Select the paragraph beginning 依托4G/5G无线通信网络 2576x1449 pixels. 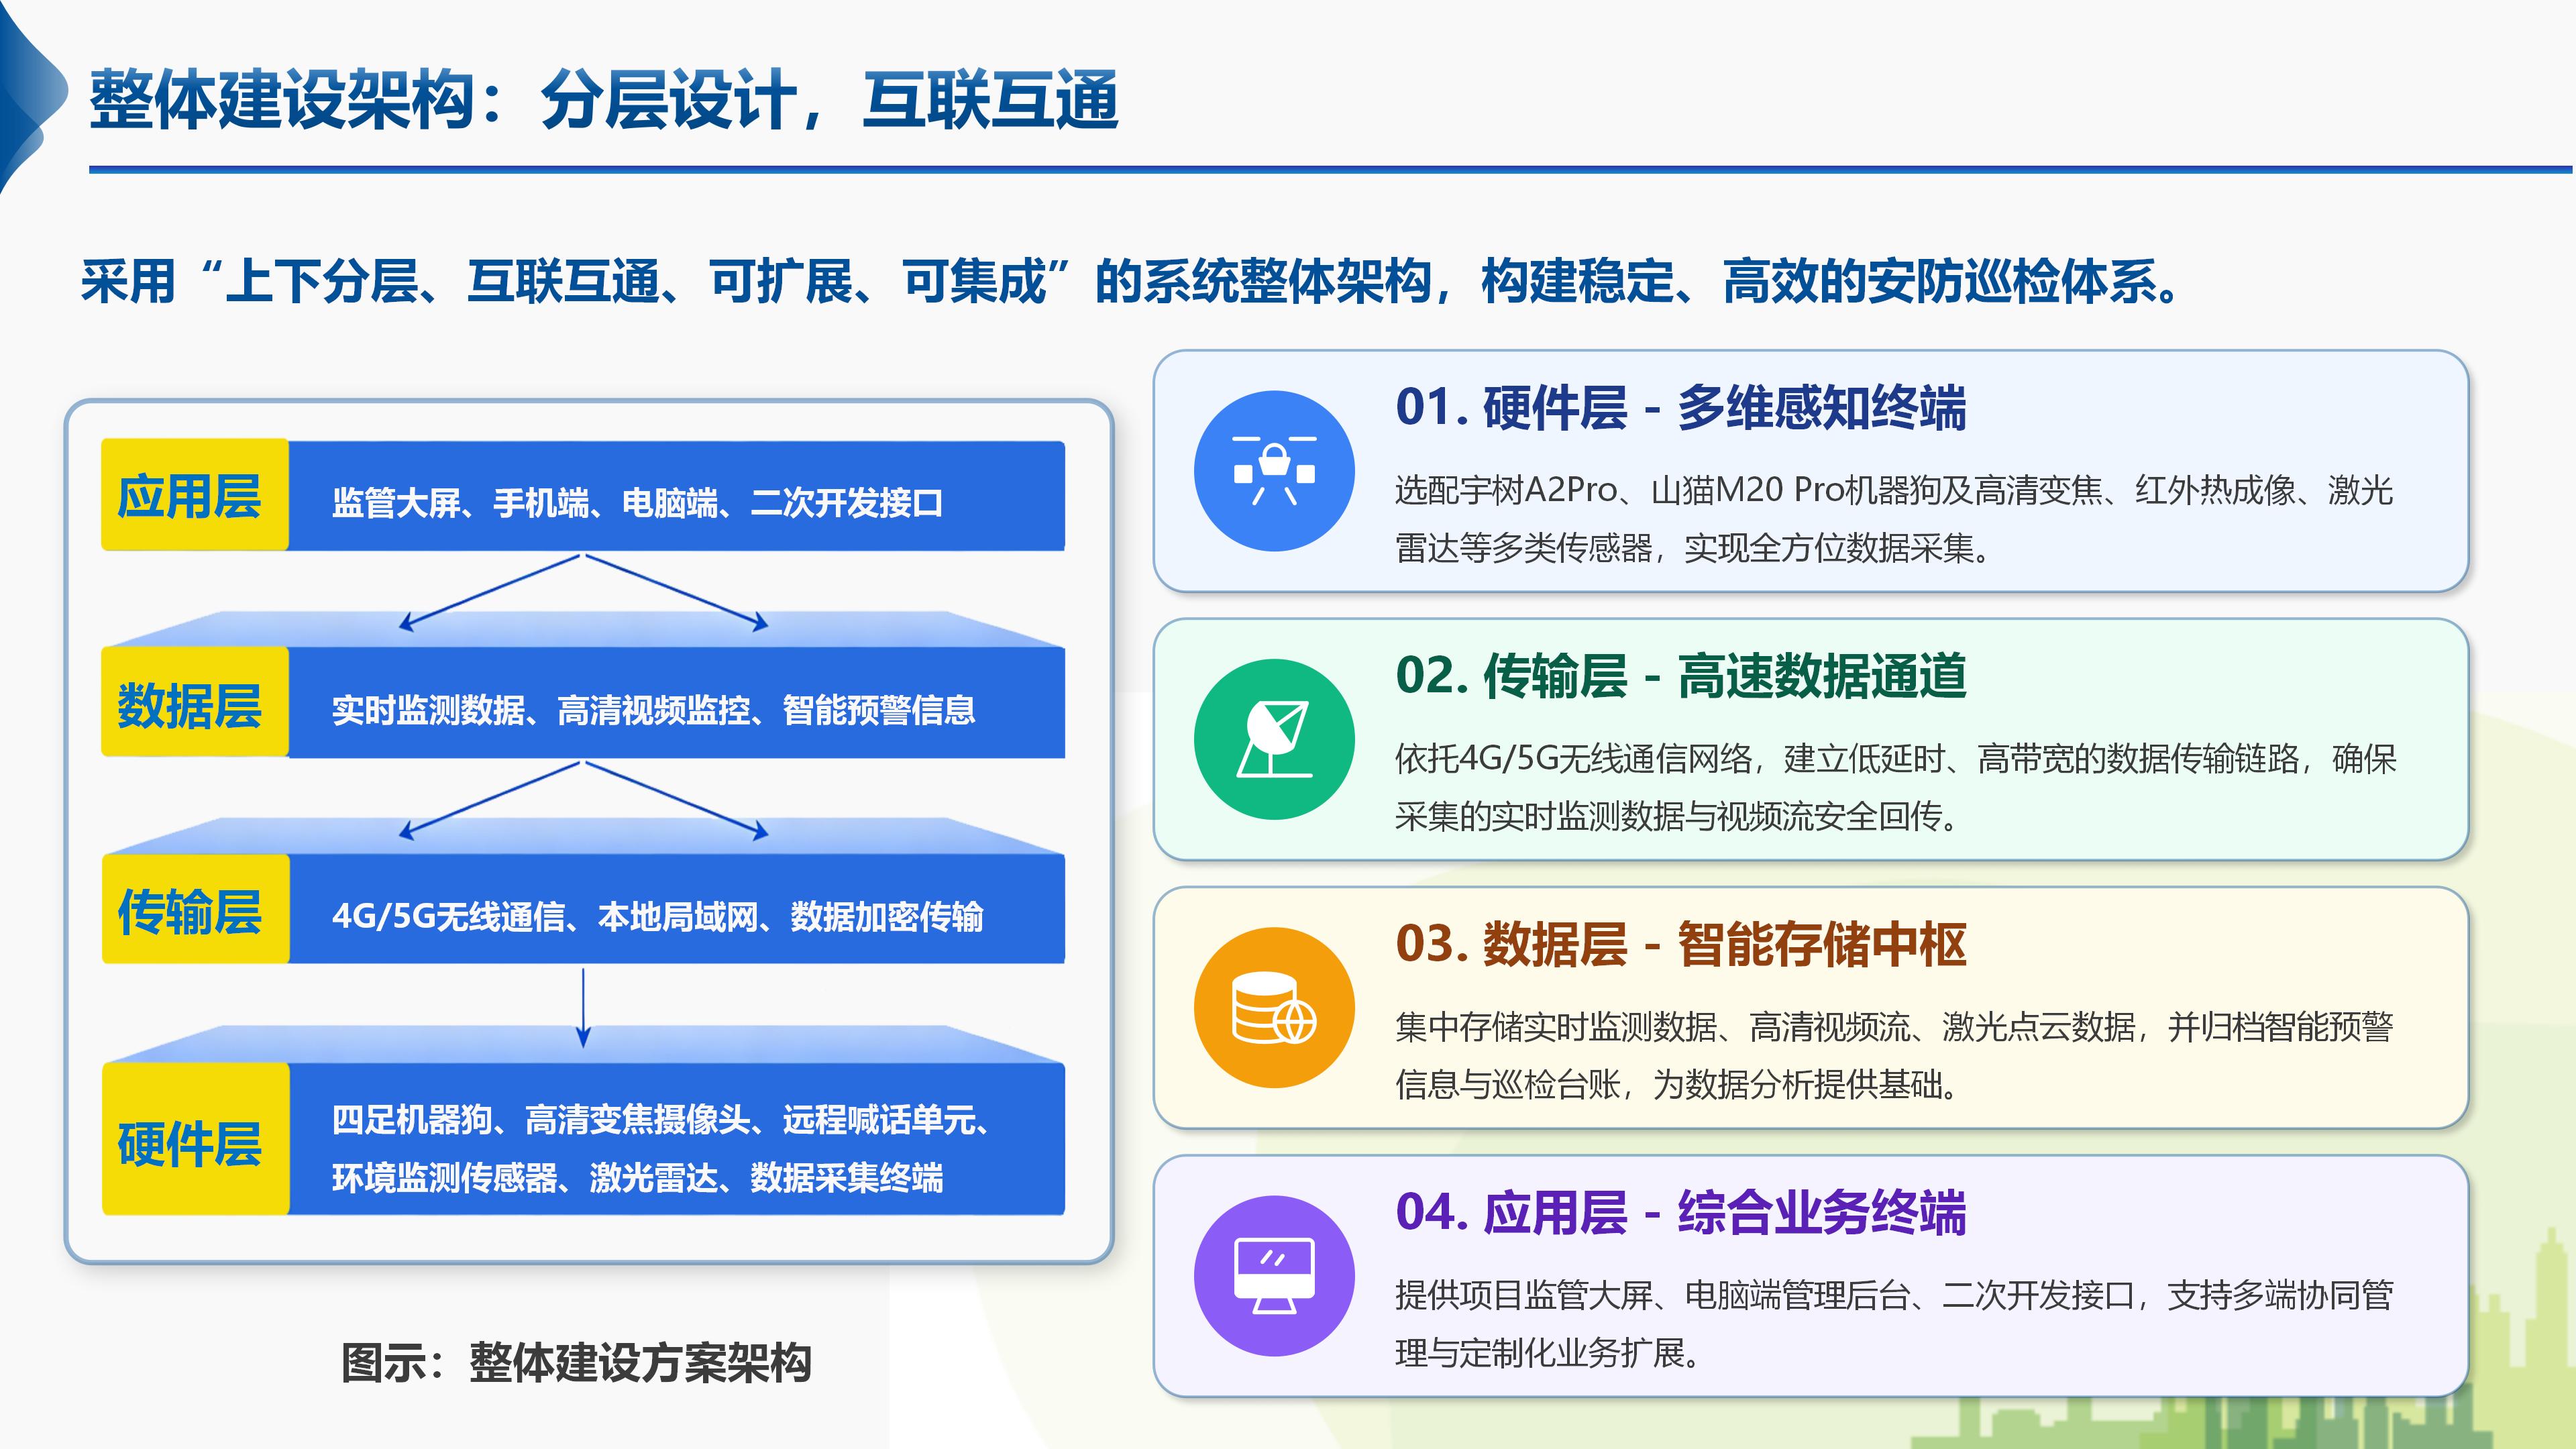pos(1895,788)
